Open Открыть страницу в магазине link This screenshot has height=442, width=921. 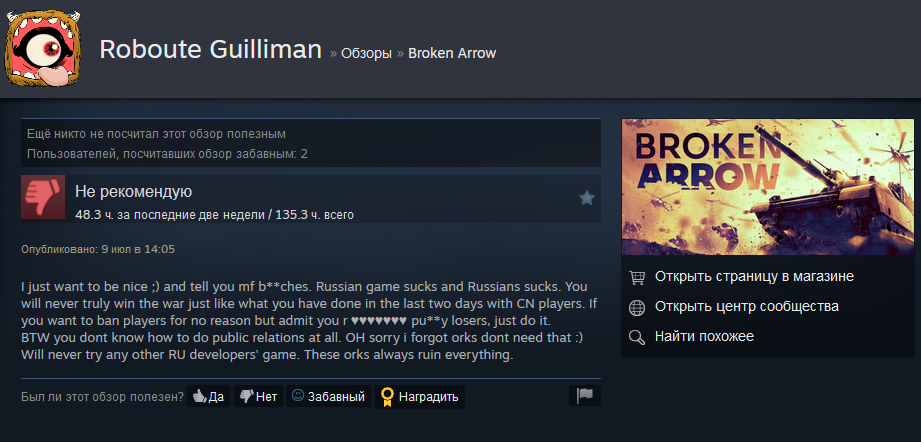754,276
